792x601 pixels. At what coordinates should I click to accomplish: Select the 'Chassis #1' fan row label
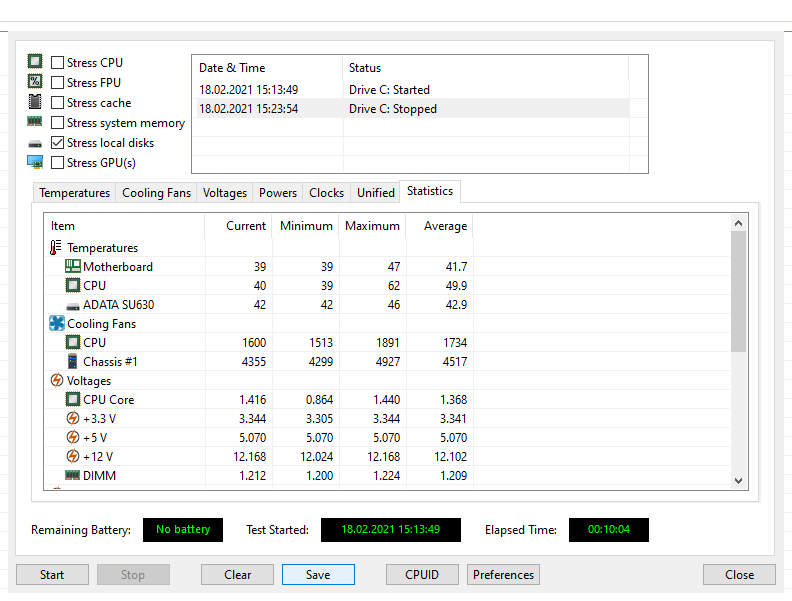[x=110, y=362]
